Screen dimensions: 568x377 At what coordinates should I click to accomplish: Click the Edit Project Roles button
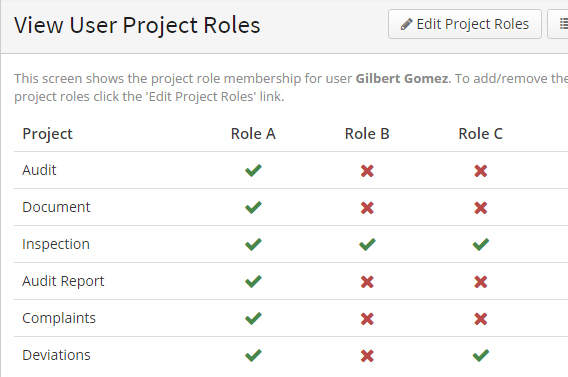click(x=465, y=24)
